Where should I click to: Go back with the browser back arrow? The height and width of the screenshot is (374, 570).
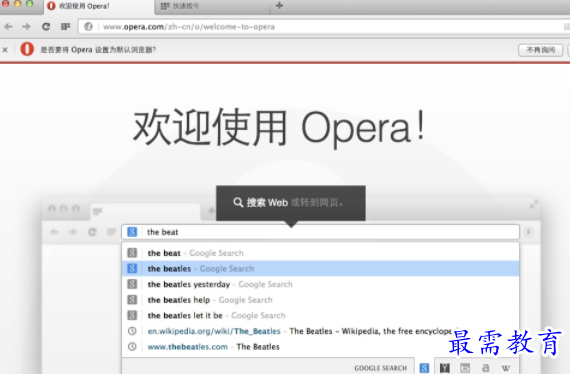point(8,27)
